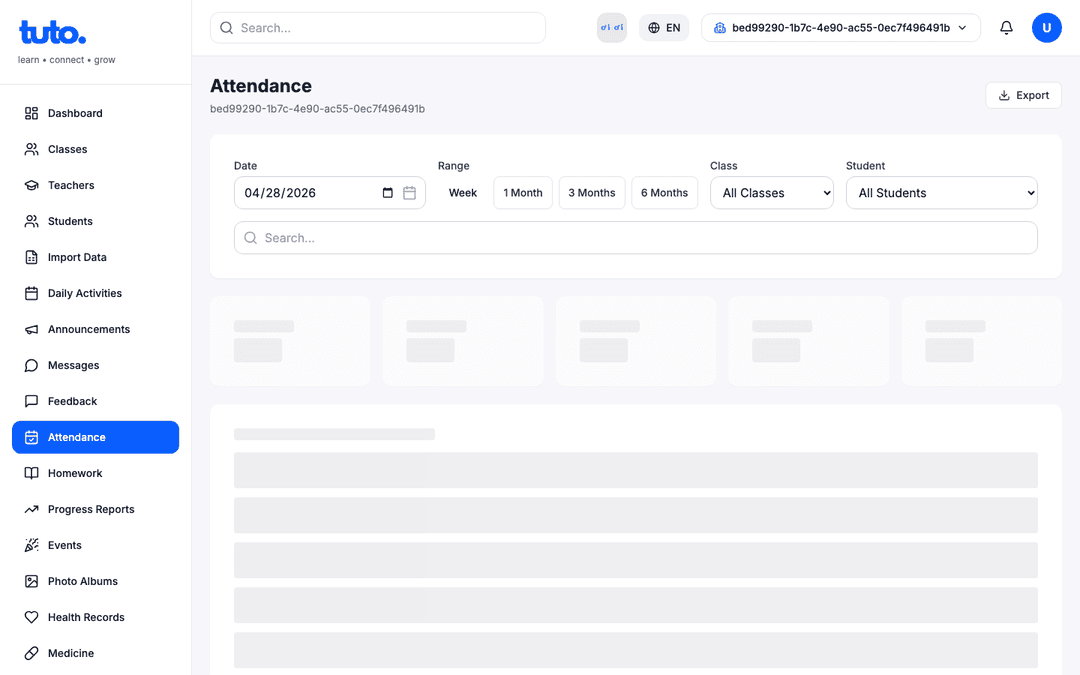
Task: Open the calendar picker icon in the Date field
Action: tap(409, 193)
